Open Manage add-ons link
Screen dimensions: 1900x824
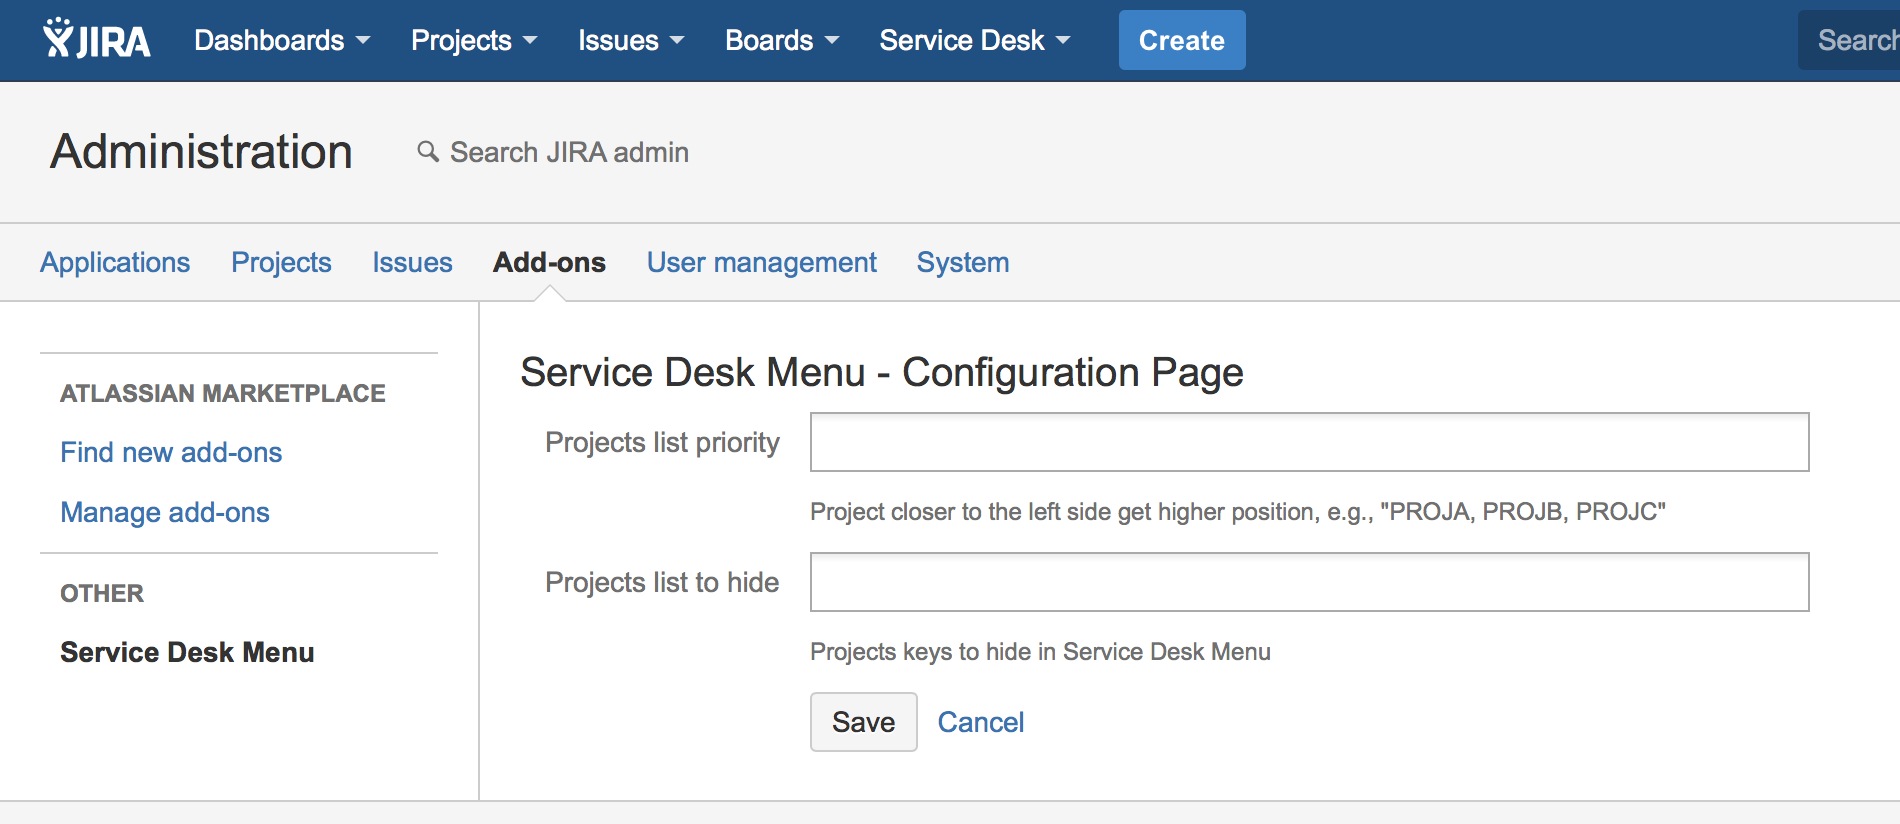[165, 512]
